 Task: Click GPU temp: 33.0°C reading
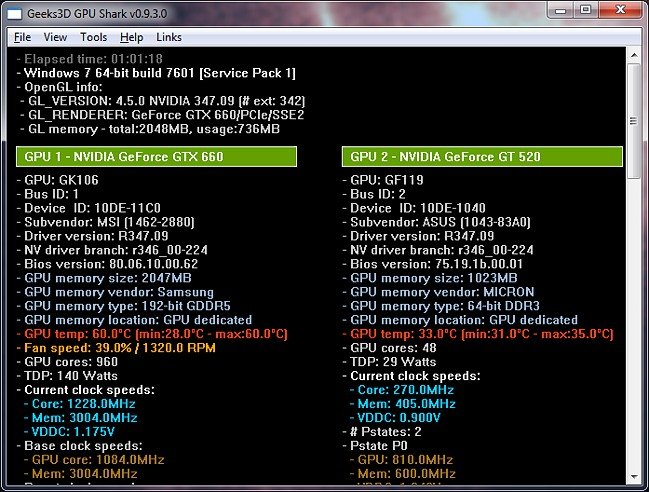pos(478,334)
